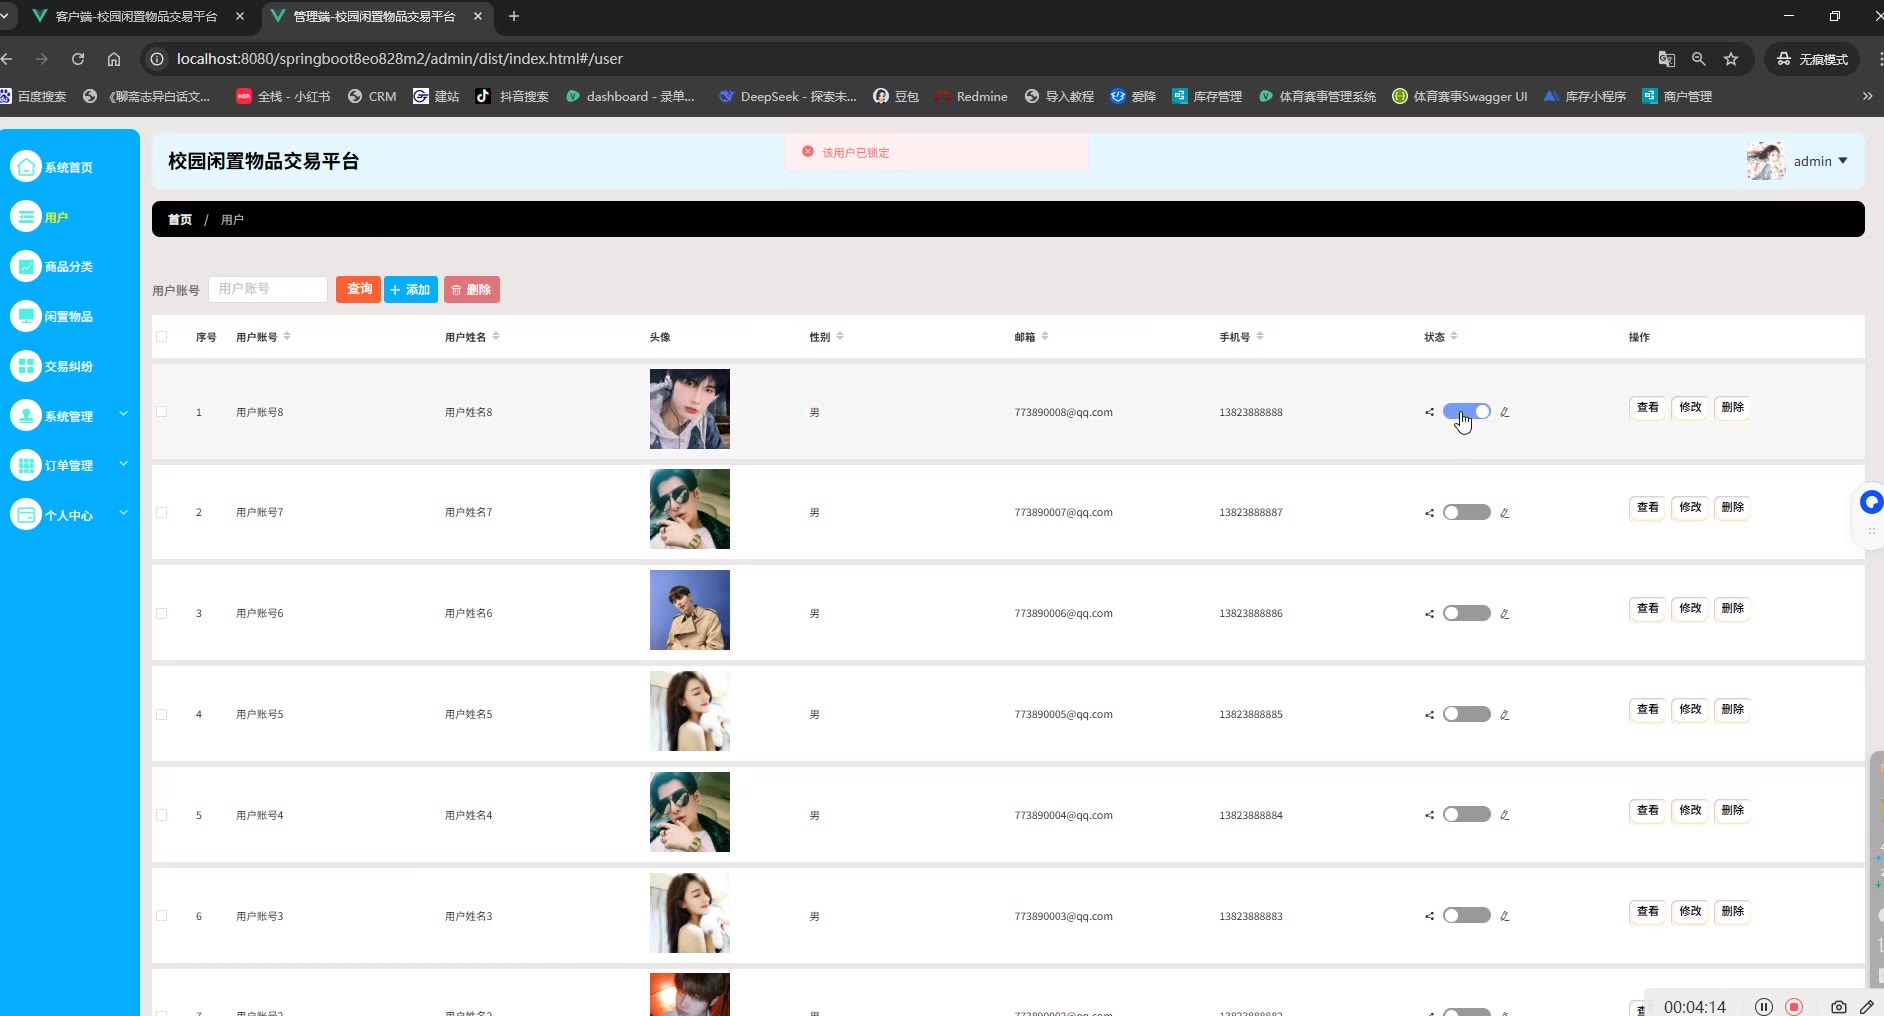Screen dimensions: 1884x1016
Task: Click the pencil edit icon in 用户账号4 row
Action: 1505,815
